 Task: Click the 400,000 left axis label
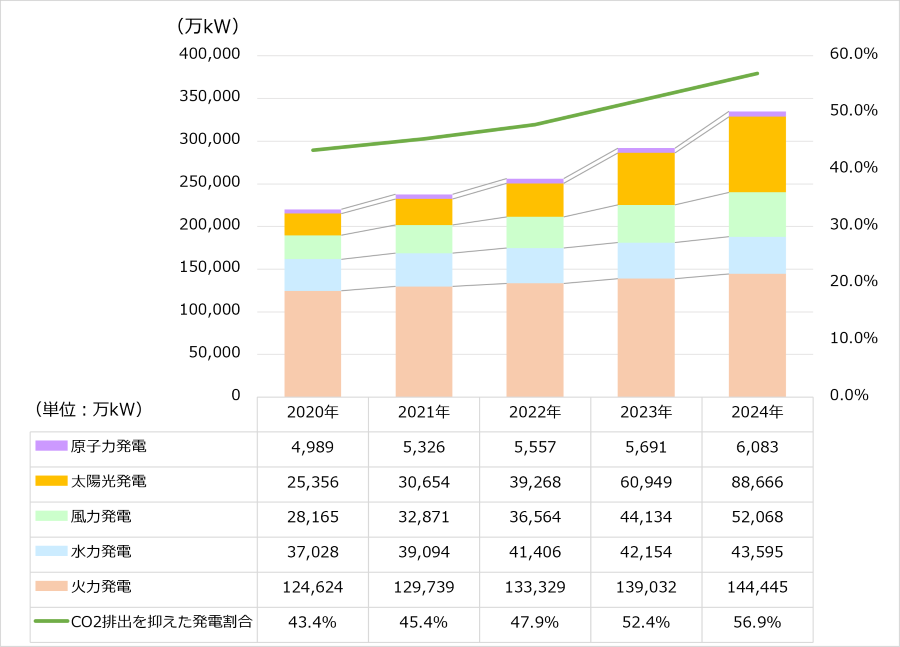point(209,54)
